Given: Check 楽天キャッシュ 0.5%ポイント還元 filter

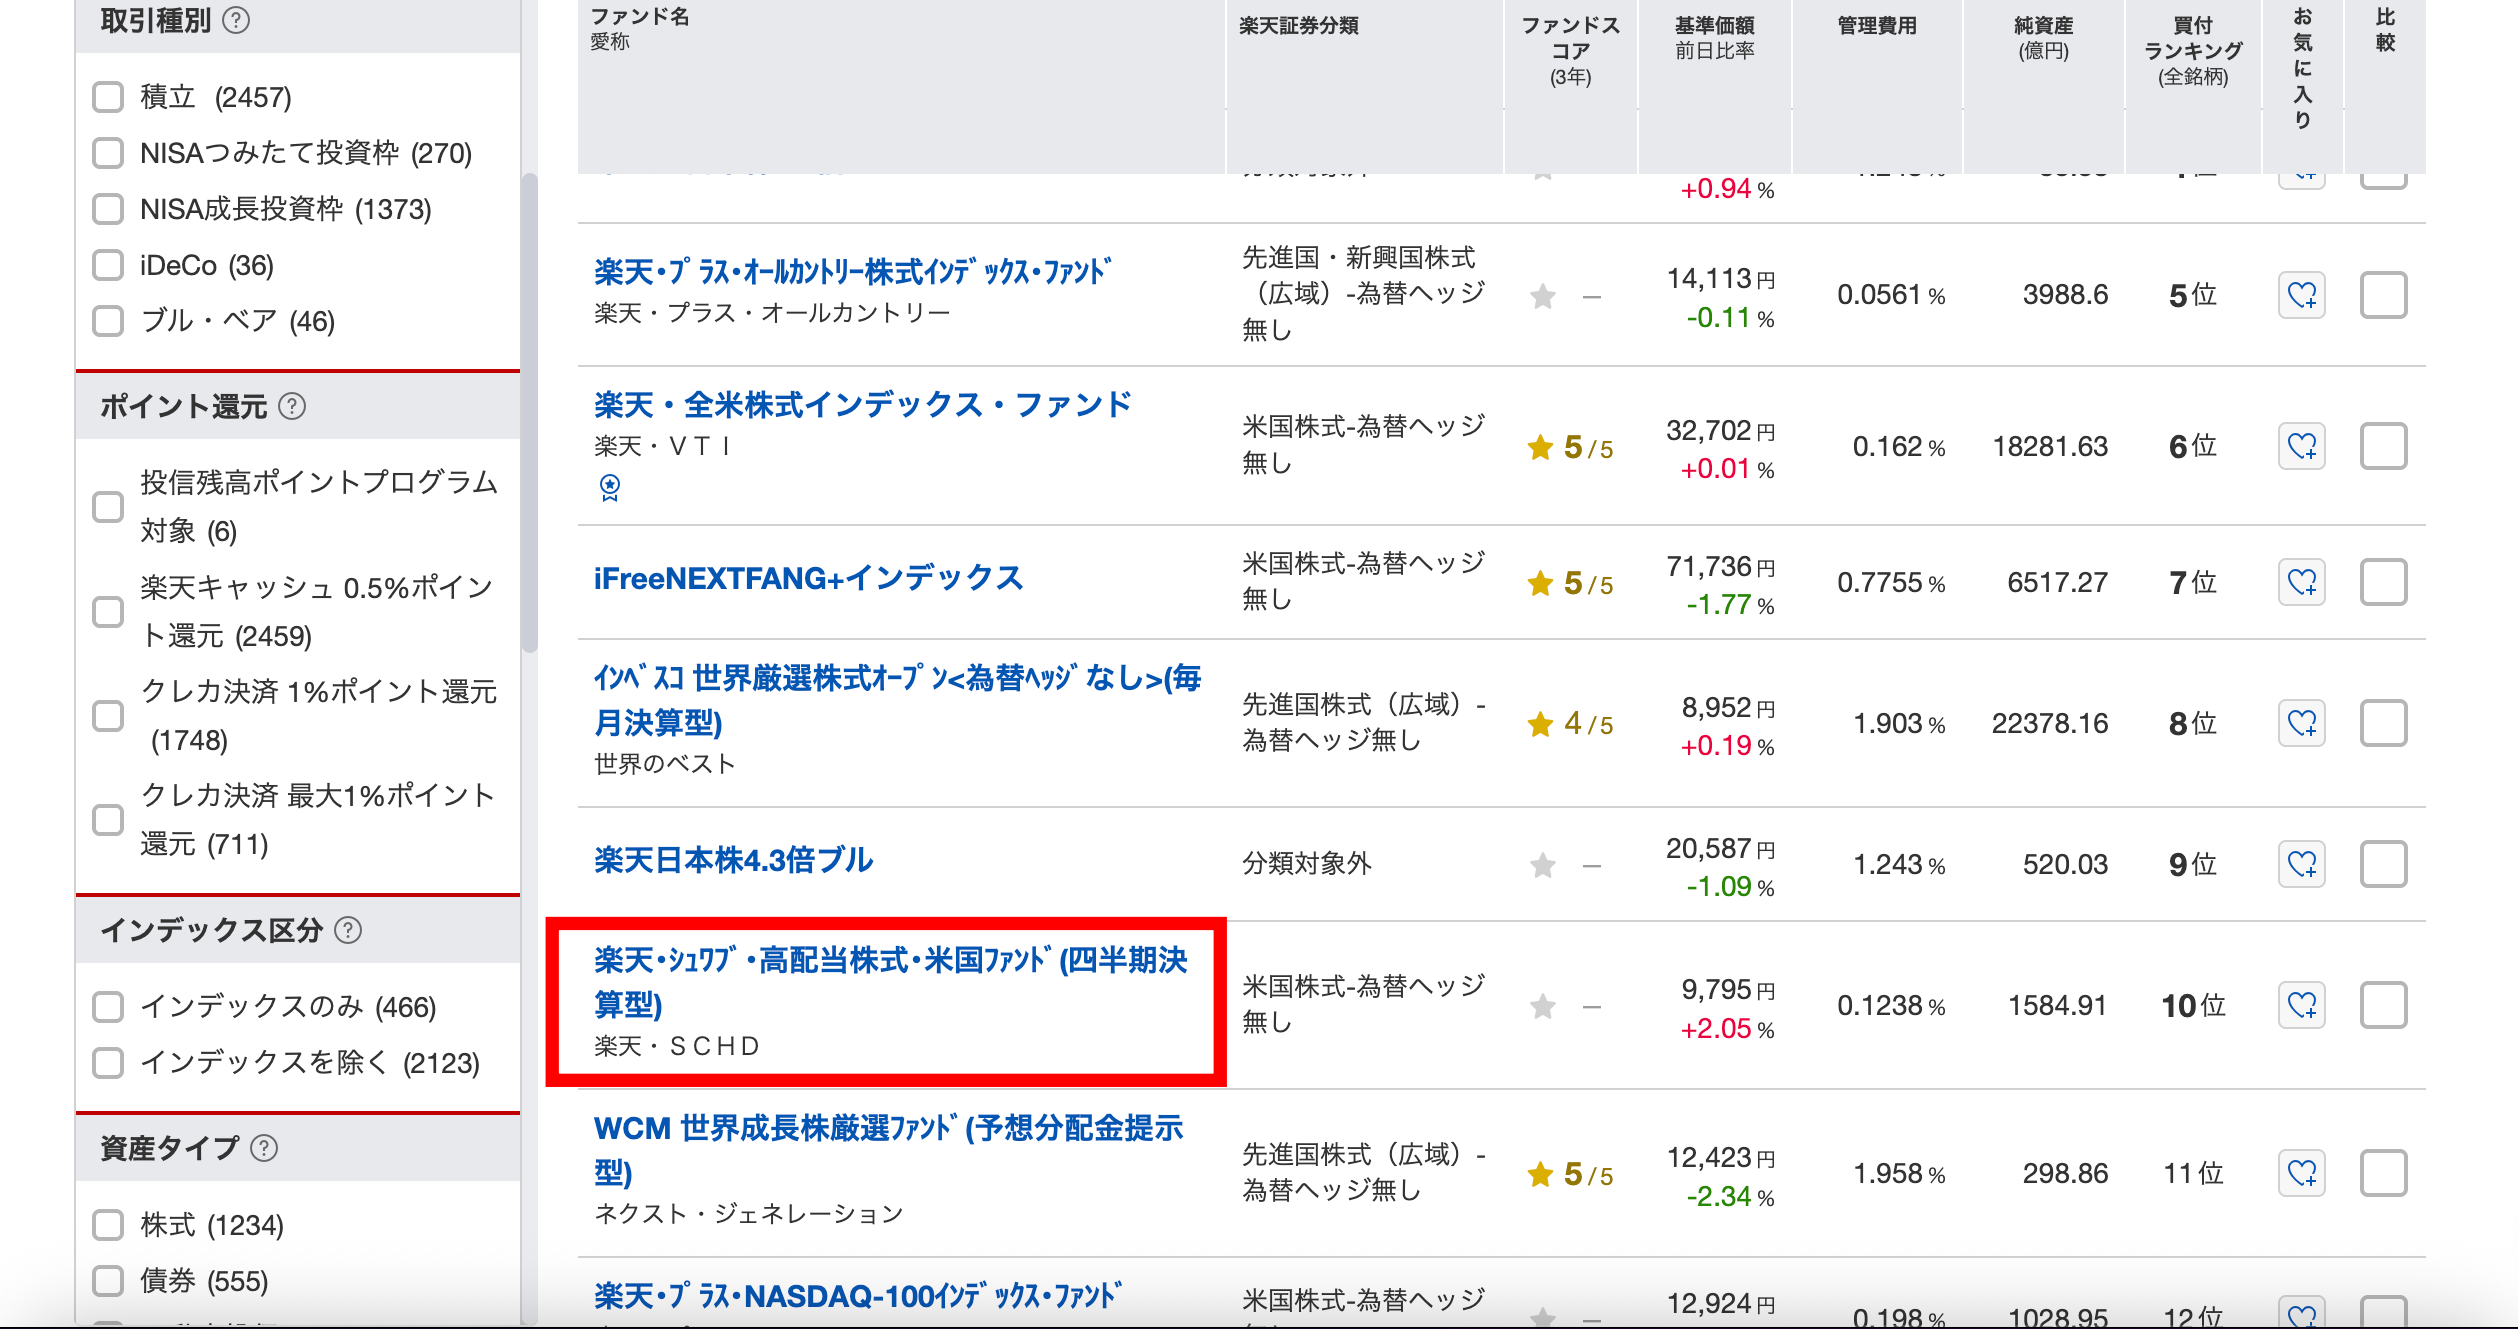Looking at the screenshot, I should pos(108,612).
